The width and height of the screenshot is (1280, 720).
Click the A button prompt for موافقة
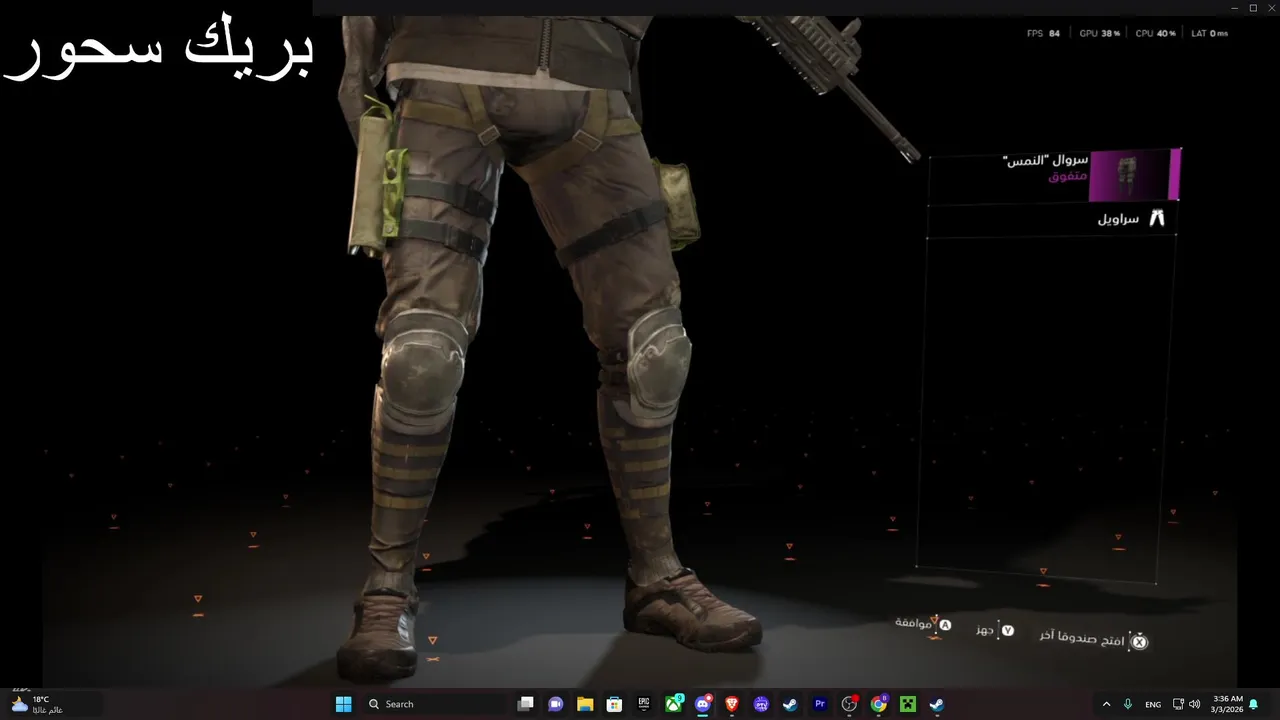945,626
